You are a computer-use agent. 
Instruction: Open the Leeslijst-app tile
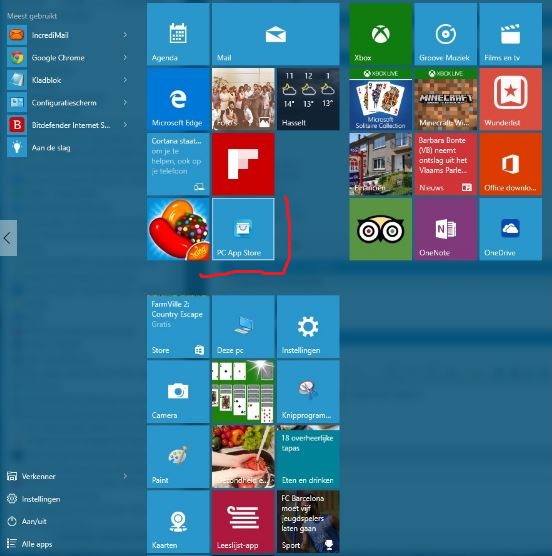243,522
